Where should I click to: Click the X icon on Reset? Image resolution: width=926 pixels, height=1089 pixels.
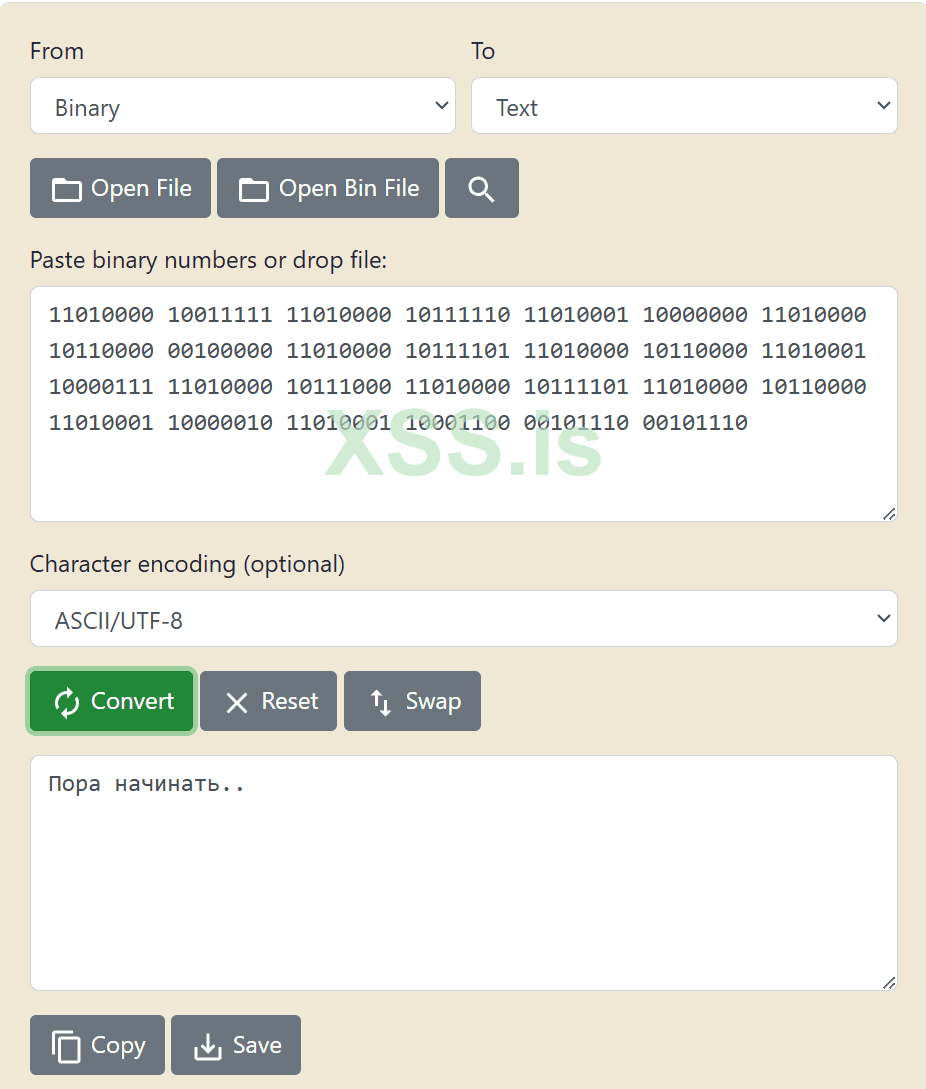pyautogui.click(x=237, y=702)
